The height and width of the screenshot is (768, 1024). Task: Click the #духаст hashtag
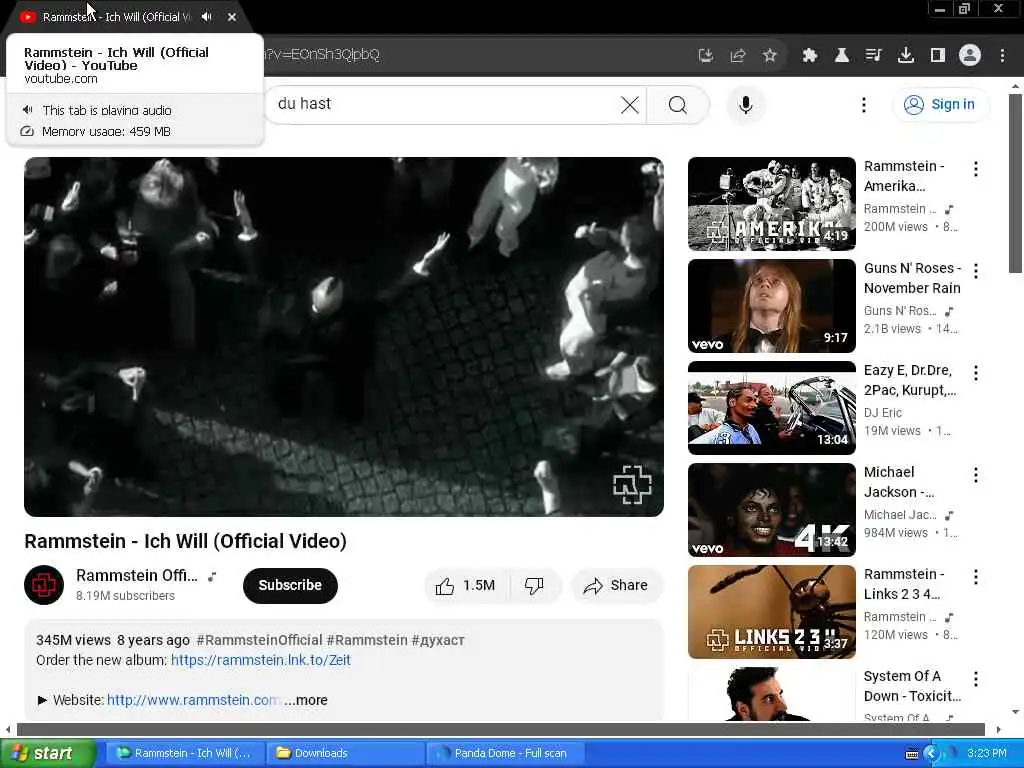(x=438, y=640)
